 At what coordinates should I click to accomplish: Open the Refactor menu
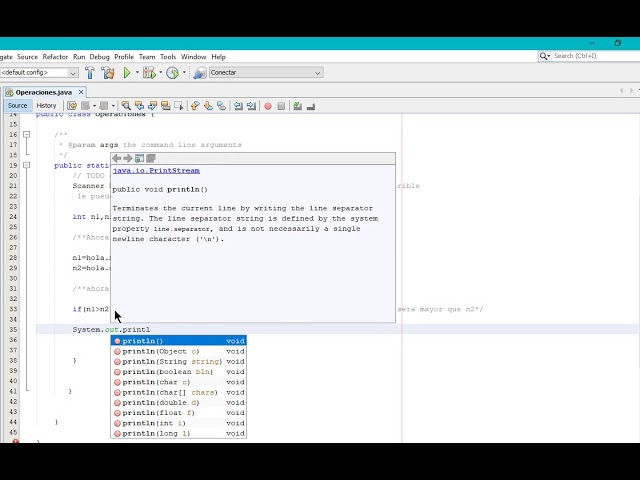click(x=55, y=57)
